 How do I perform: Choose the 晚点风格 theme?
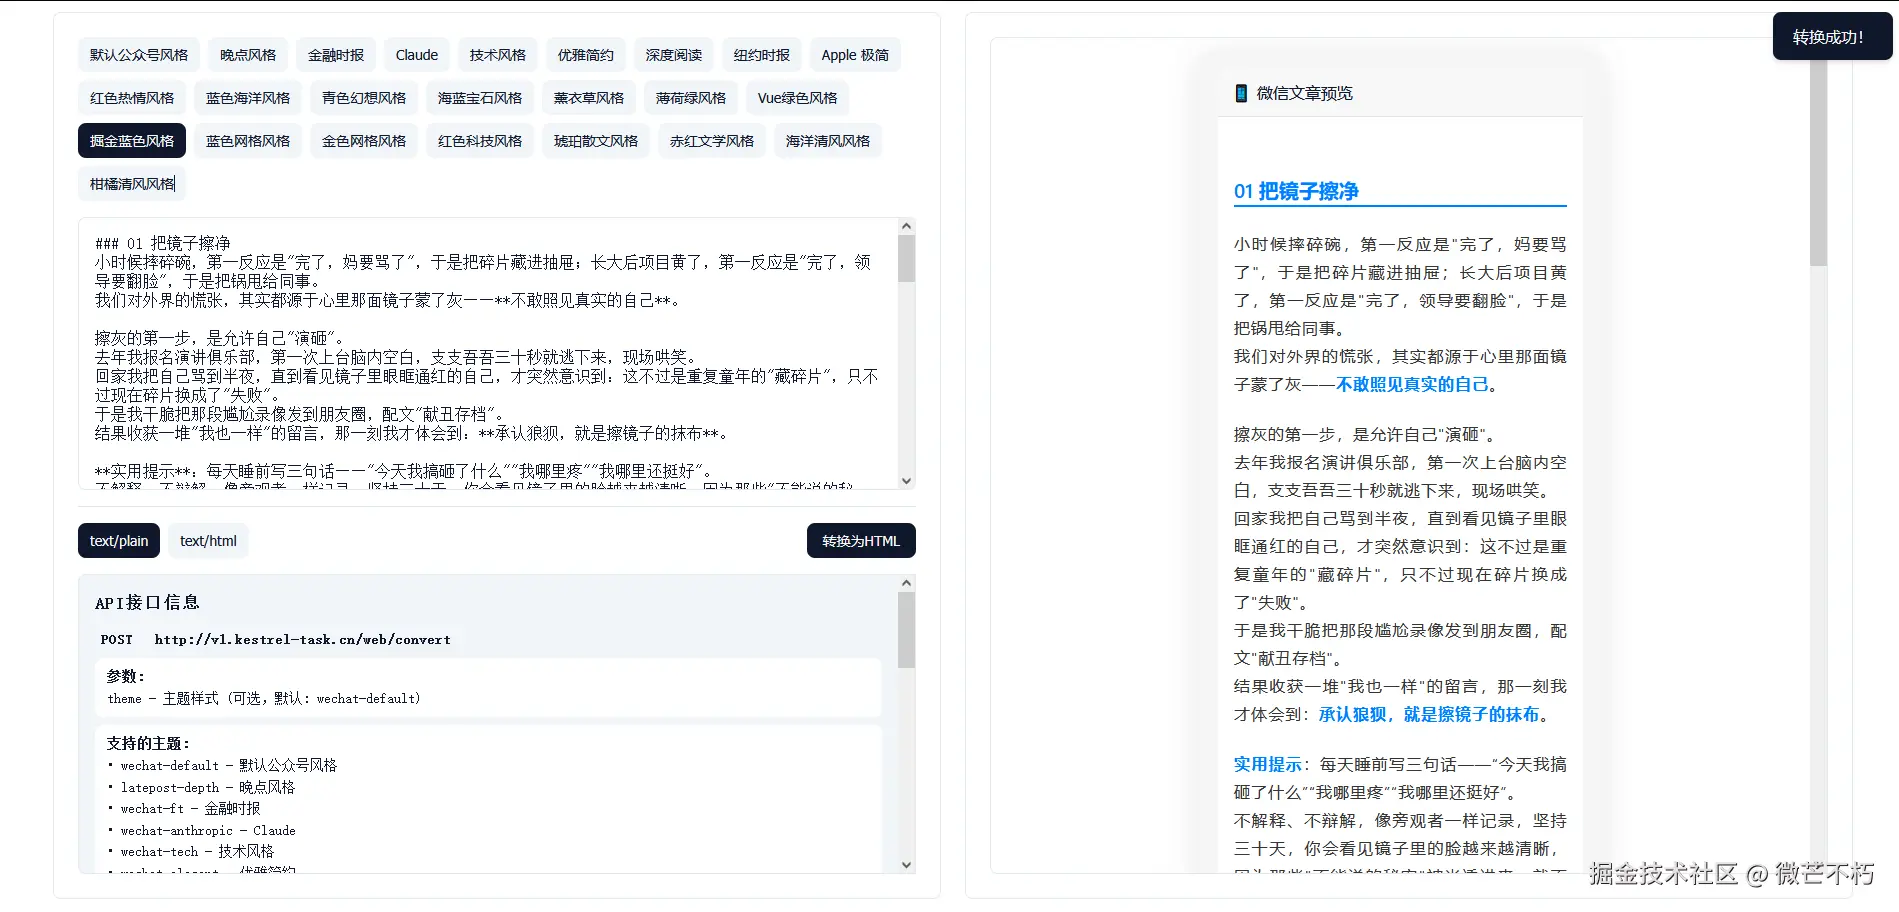(x=248, y=55)
